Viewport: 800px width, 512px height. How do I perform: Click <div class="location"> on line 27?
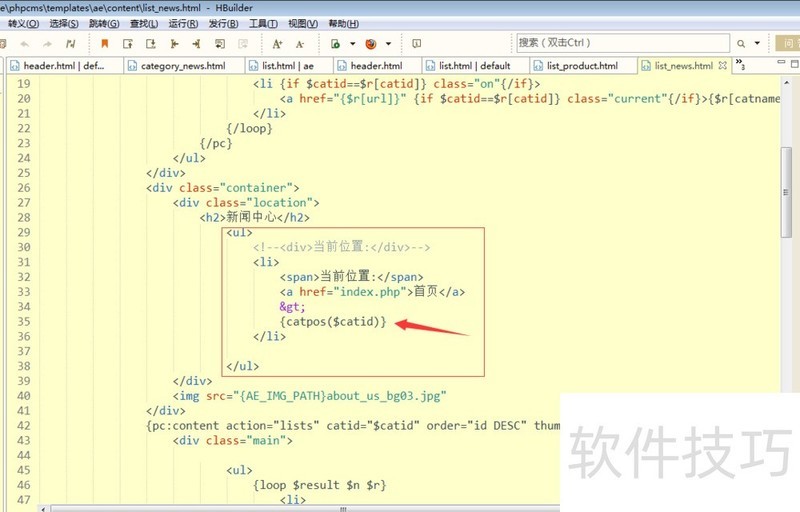click(246, 203)
